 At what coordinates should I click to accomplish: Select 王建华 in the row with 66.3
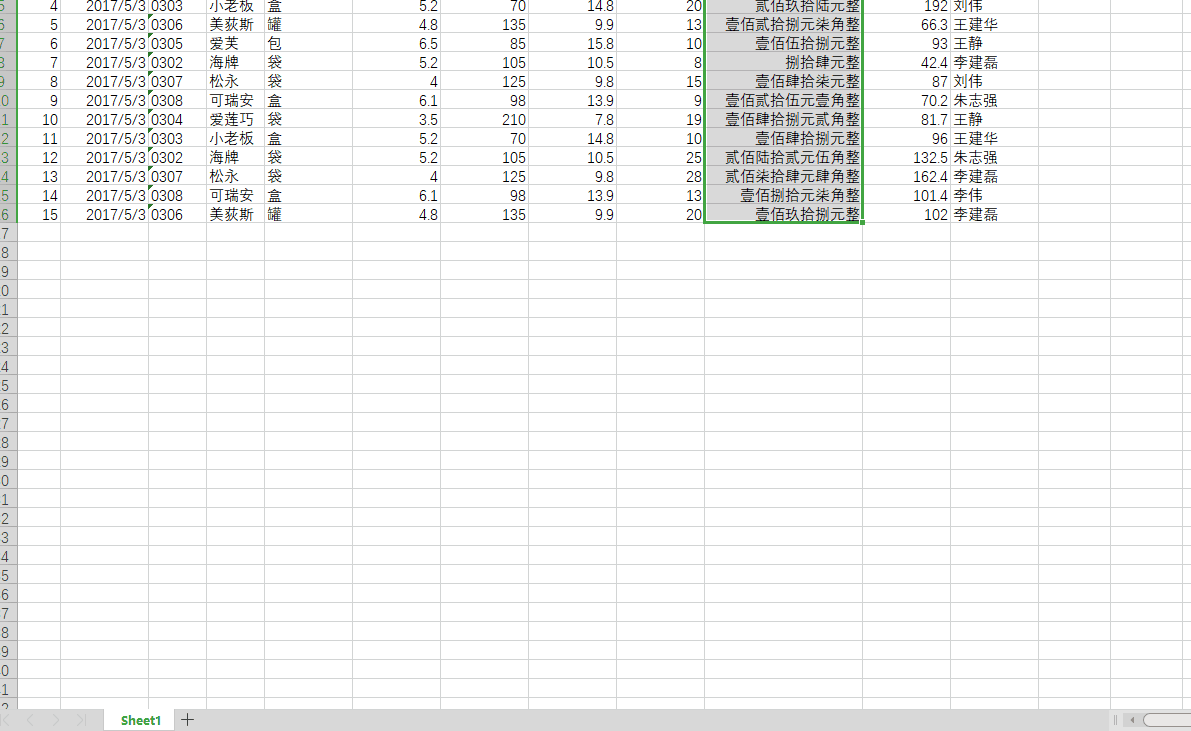tap(994, 24)
